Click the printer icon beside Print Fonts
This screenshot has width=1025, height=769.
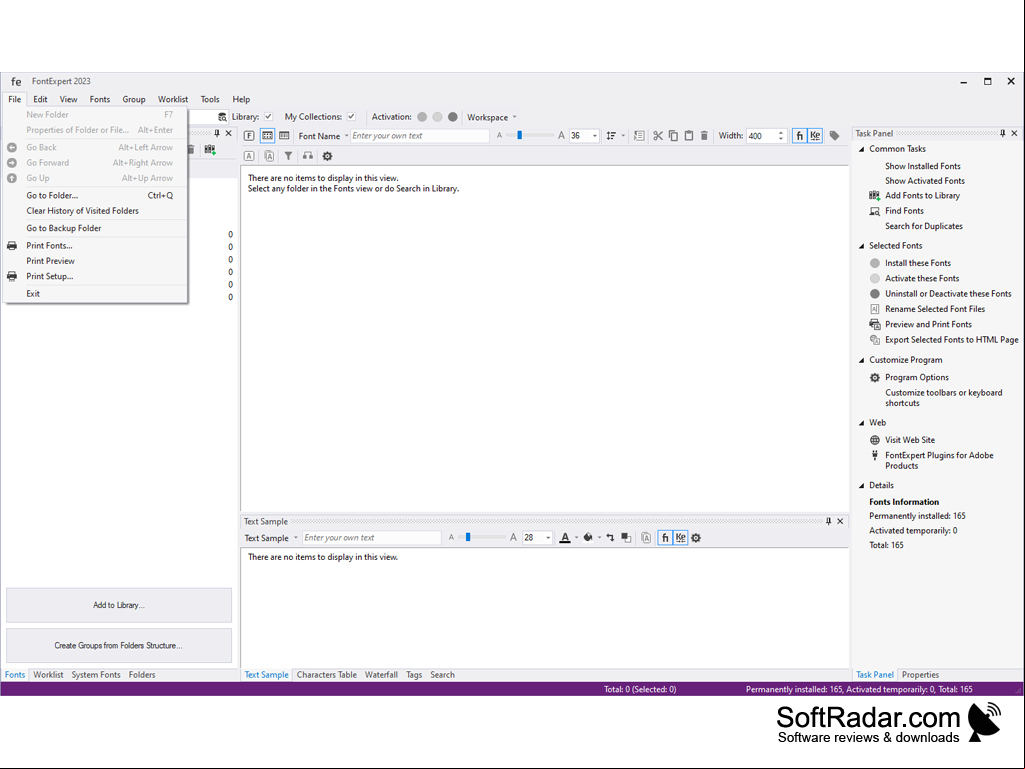pyautogui.click(x=12, y=245)
